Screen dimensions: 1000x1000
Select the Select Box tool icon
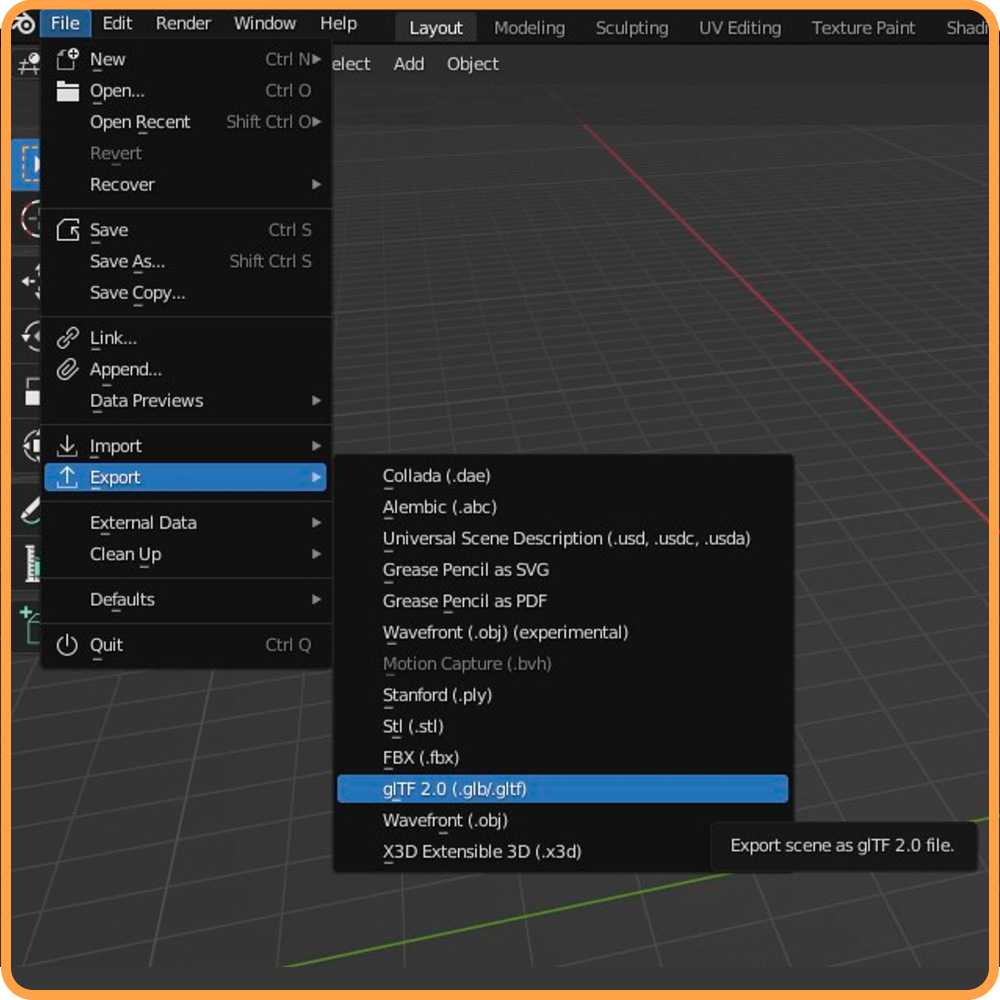click(27, 165)
